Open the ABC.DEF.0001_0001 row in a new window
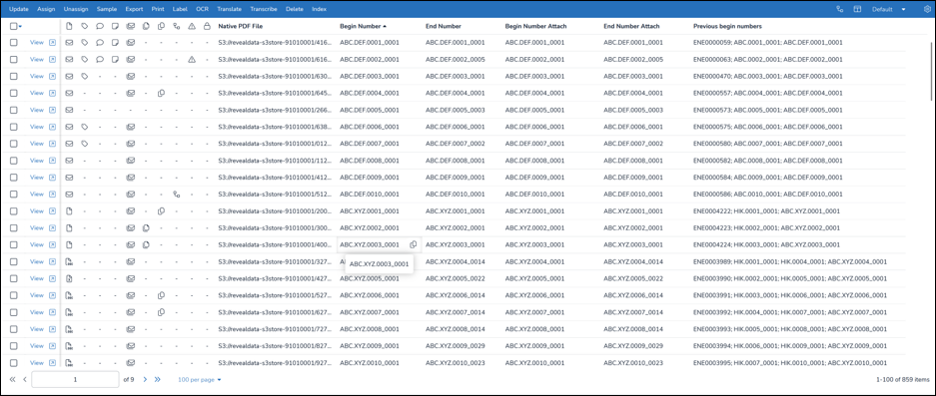The height and width of the screenshot is (396, 936). click(x=53, y=43)
